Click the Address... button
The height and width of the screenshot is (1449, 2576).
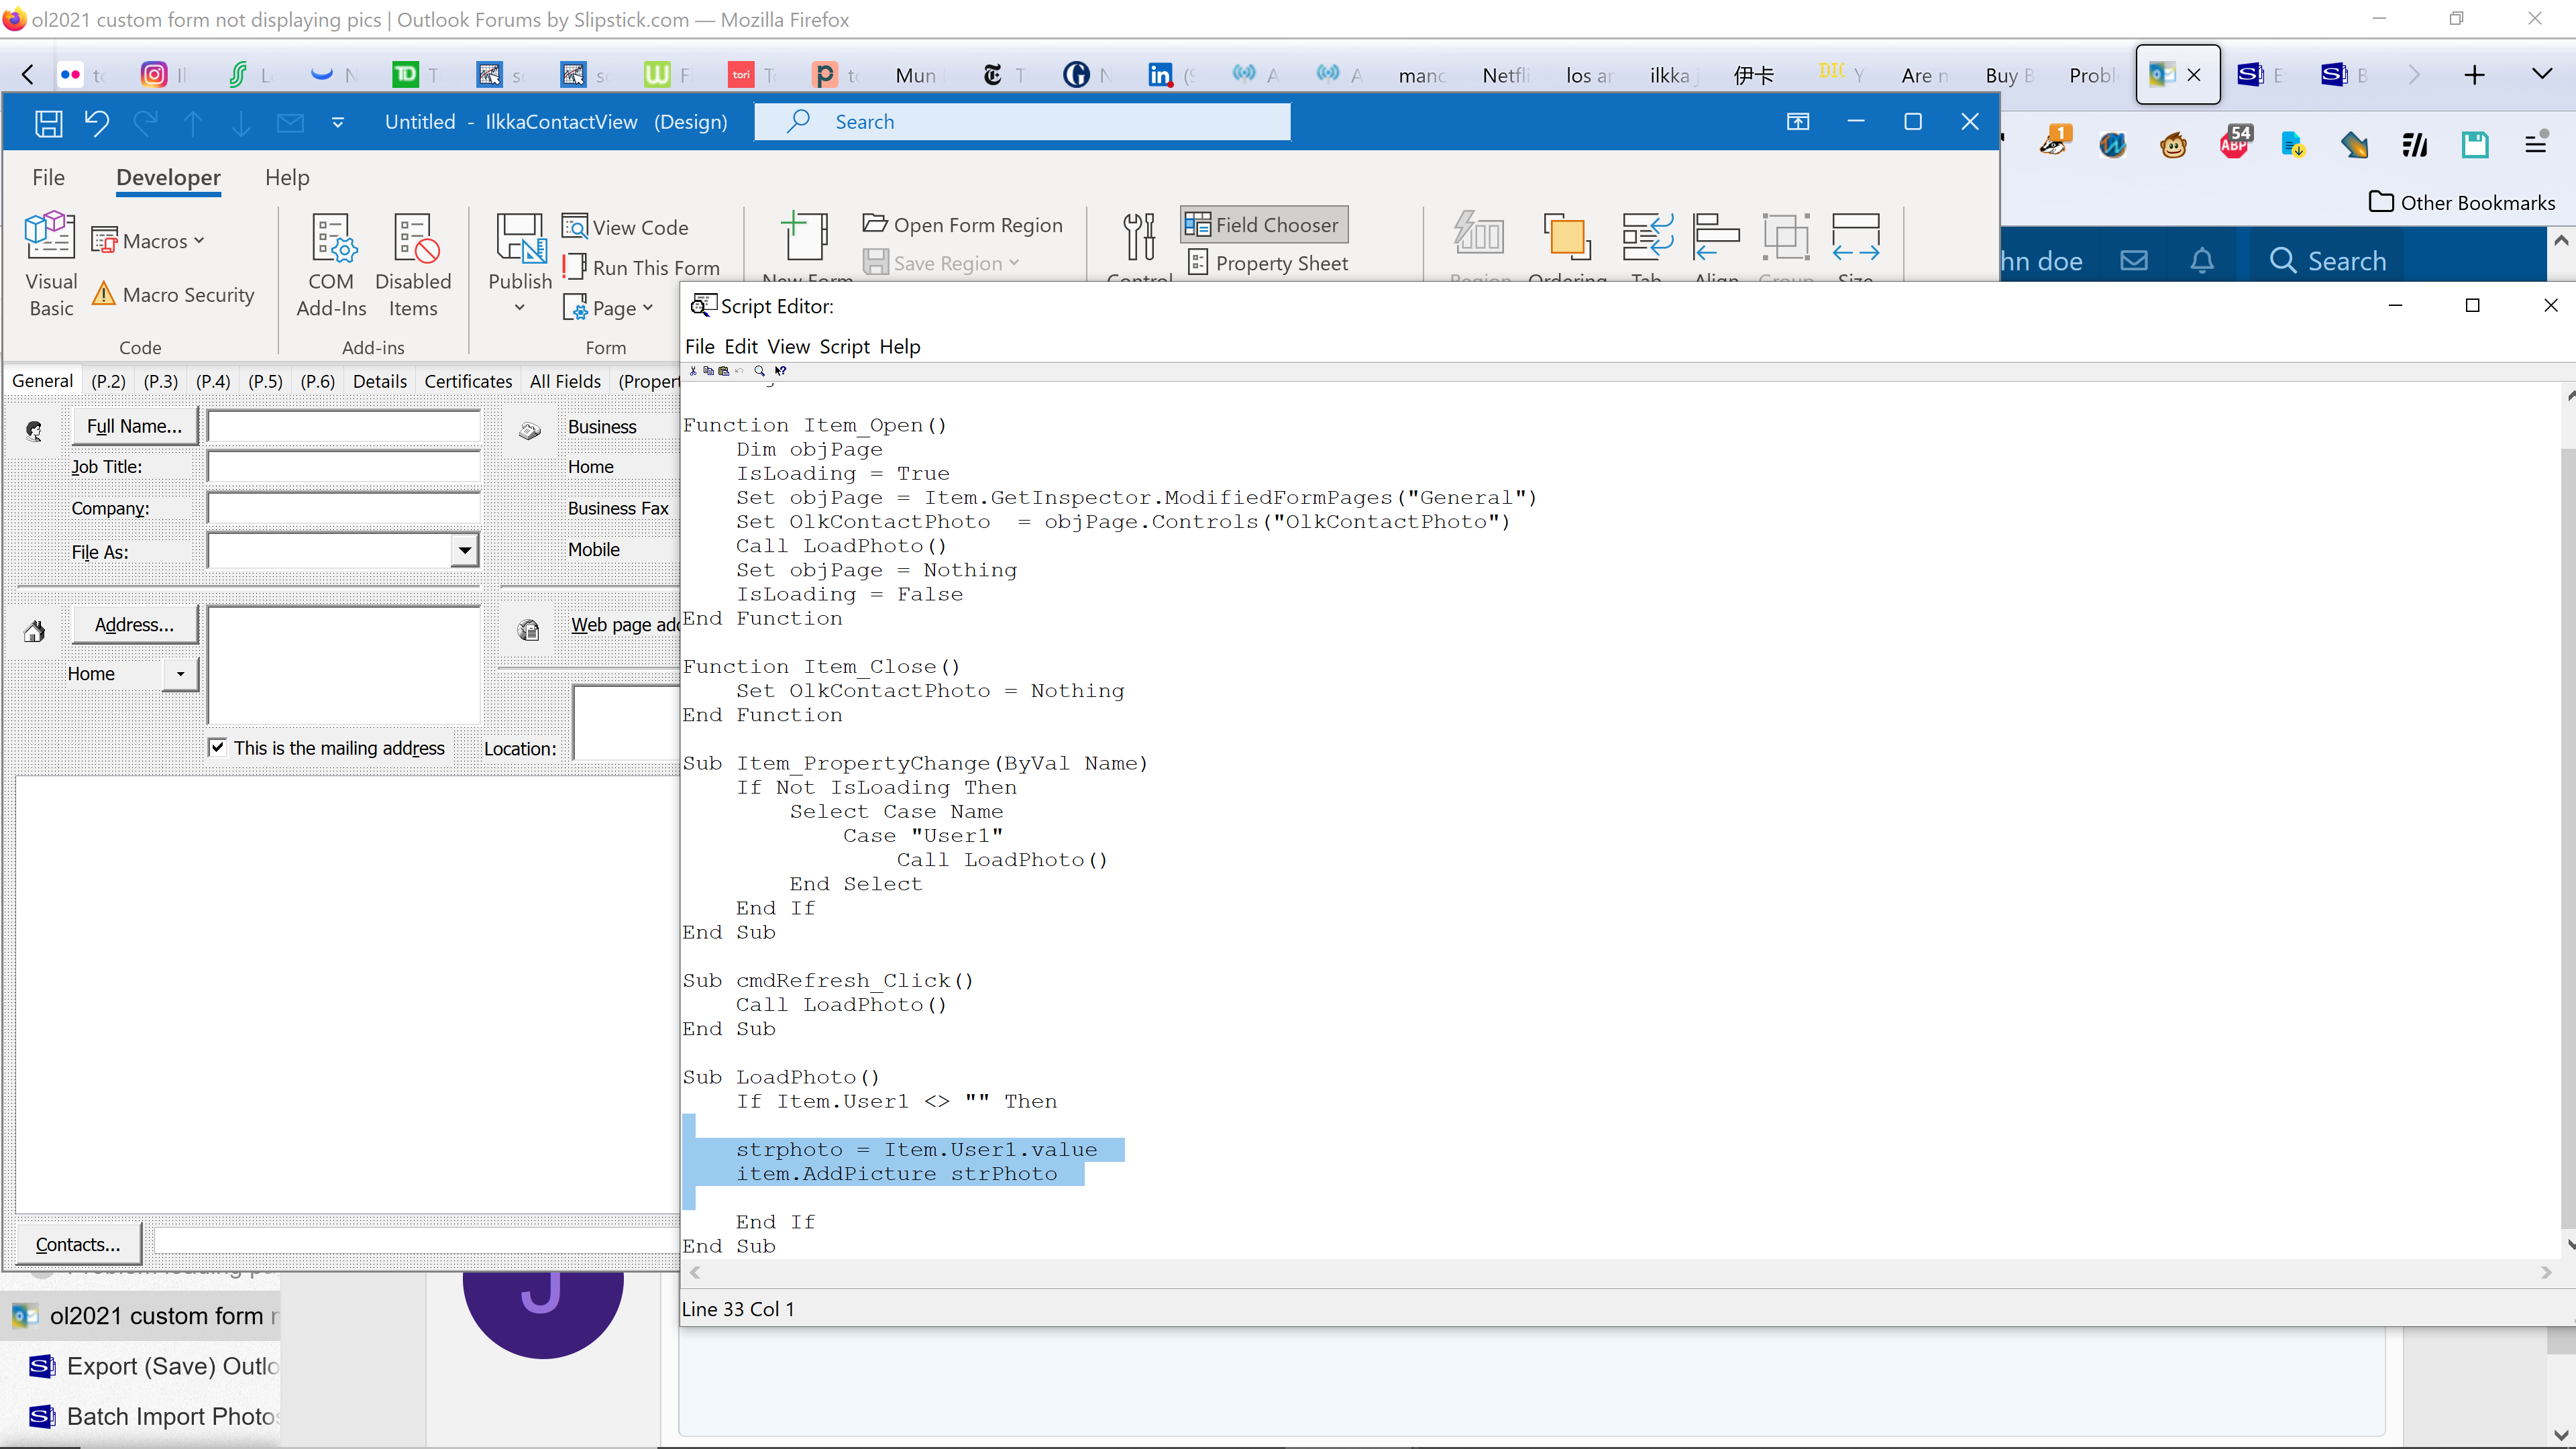point(134,625)
